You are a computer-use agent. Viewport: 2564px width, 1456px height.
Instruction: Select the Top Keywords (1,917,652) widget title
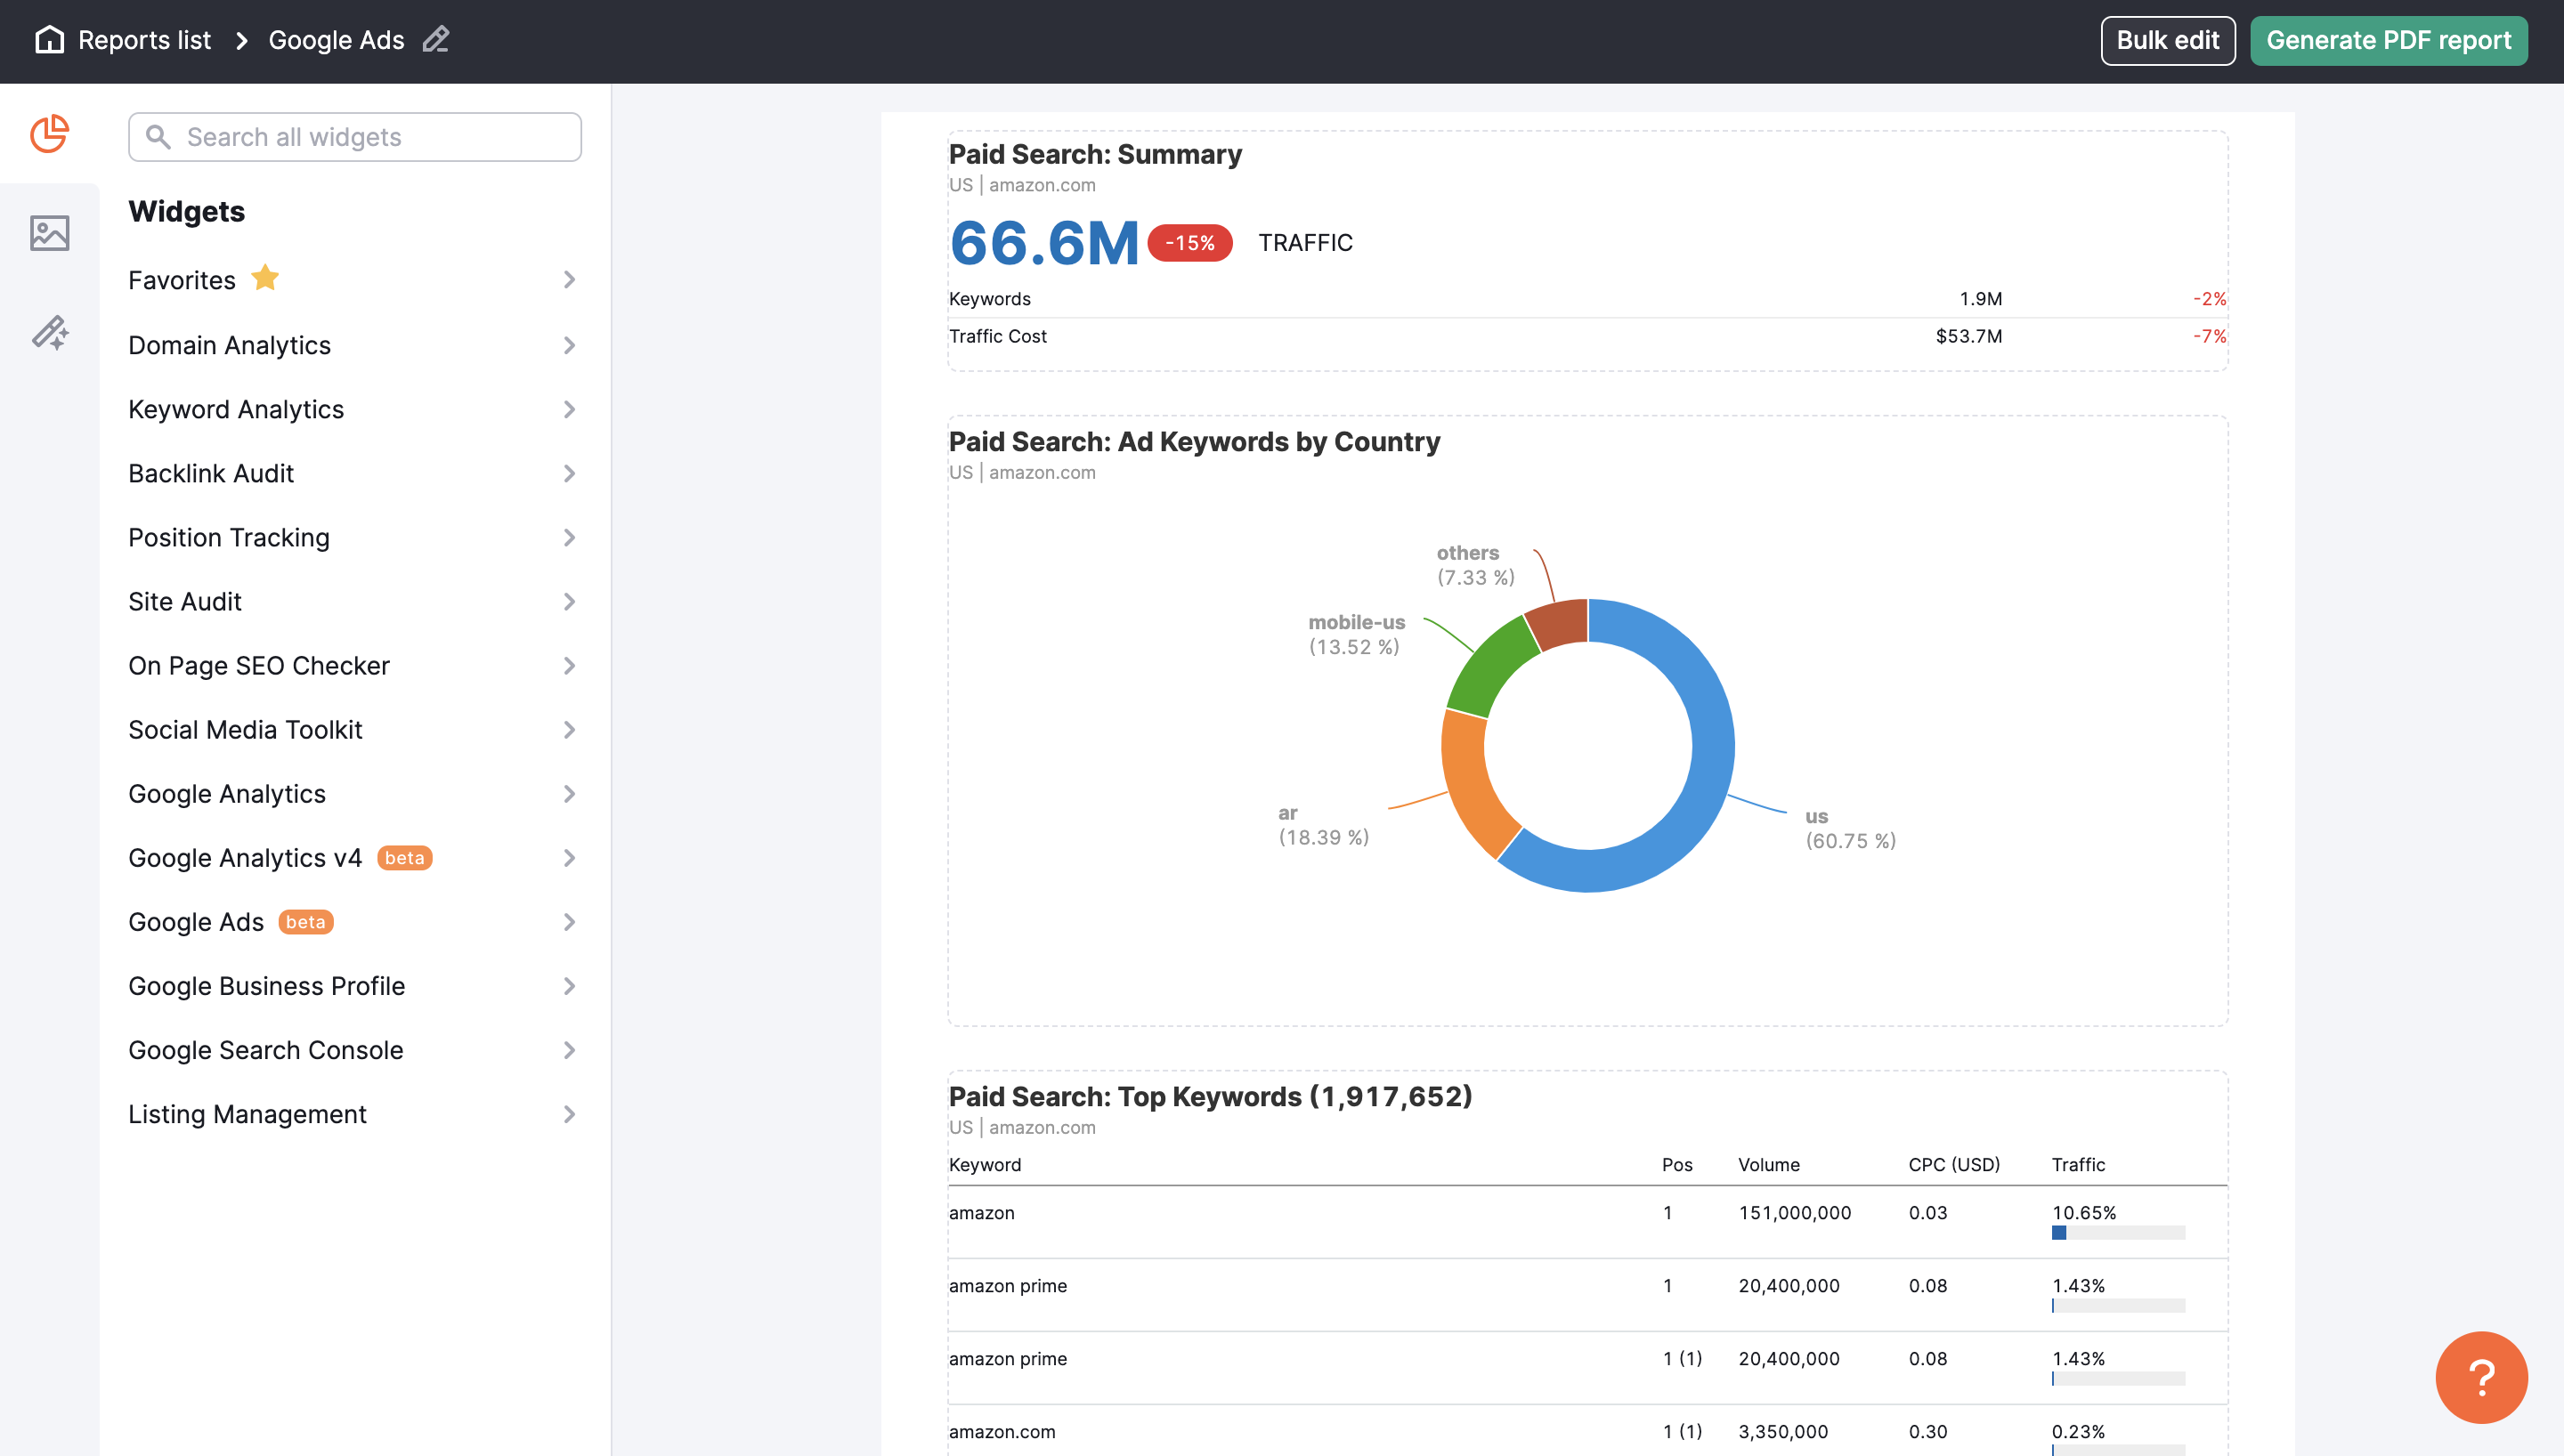tap(1210, 1096)
